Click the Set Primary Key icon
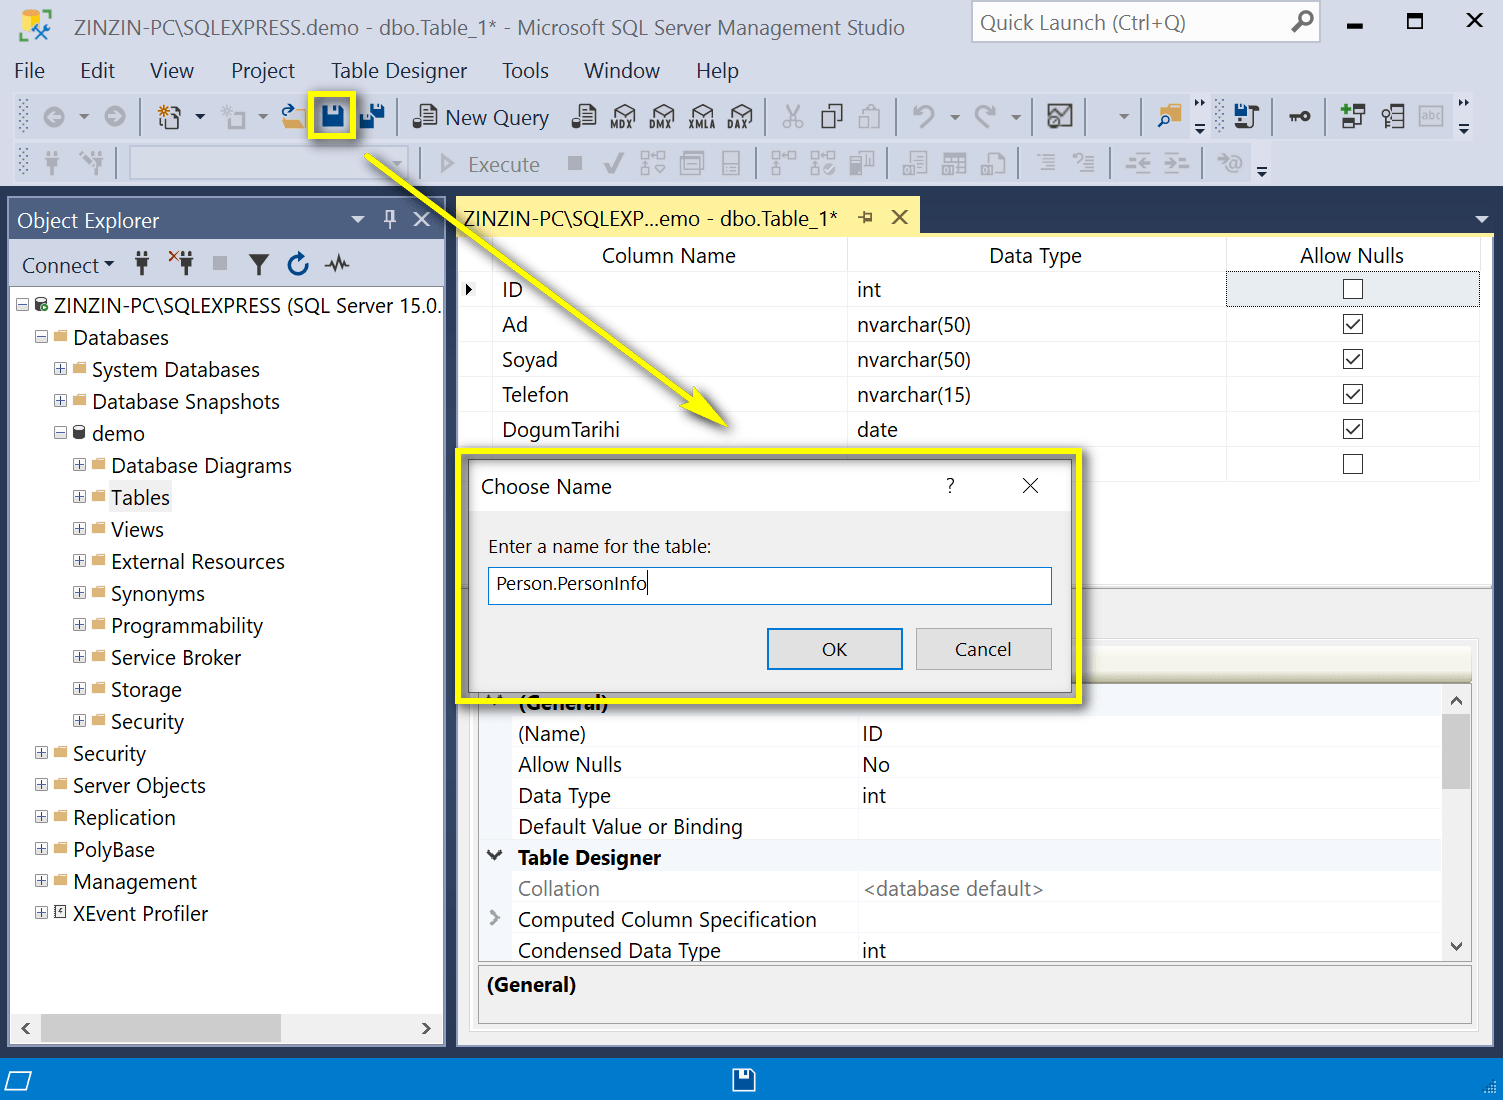Image resolution: width=1503 pixels, height=1100 pixels. click(1299, 117)
